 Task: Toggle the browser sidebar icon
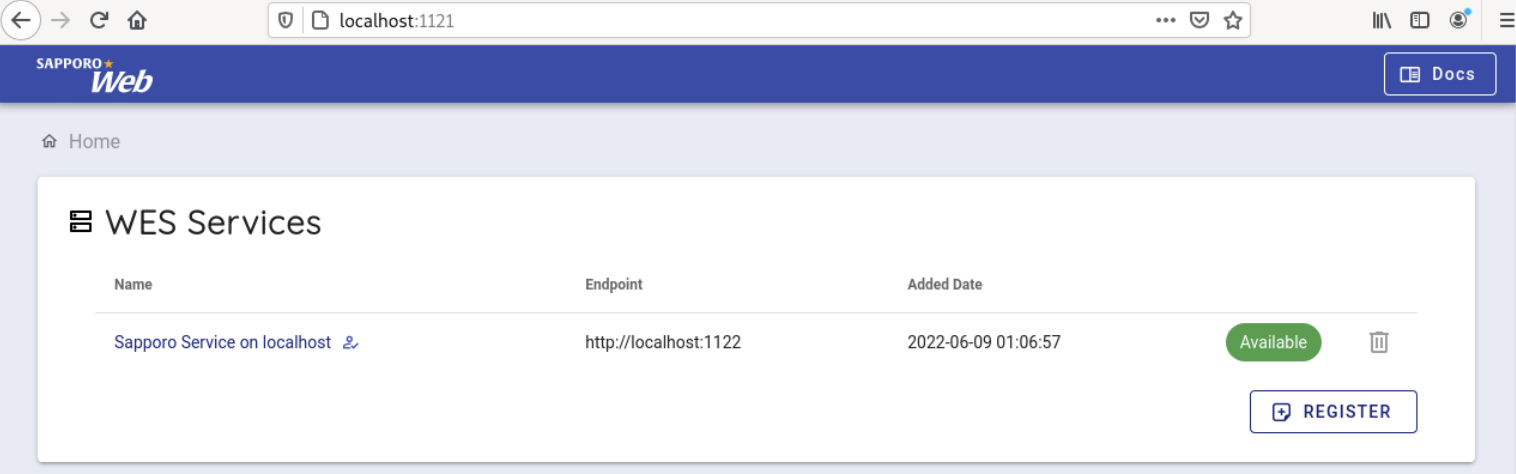[1420, 20]
